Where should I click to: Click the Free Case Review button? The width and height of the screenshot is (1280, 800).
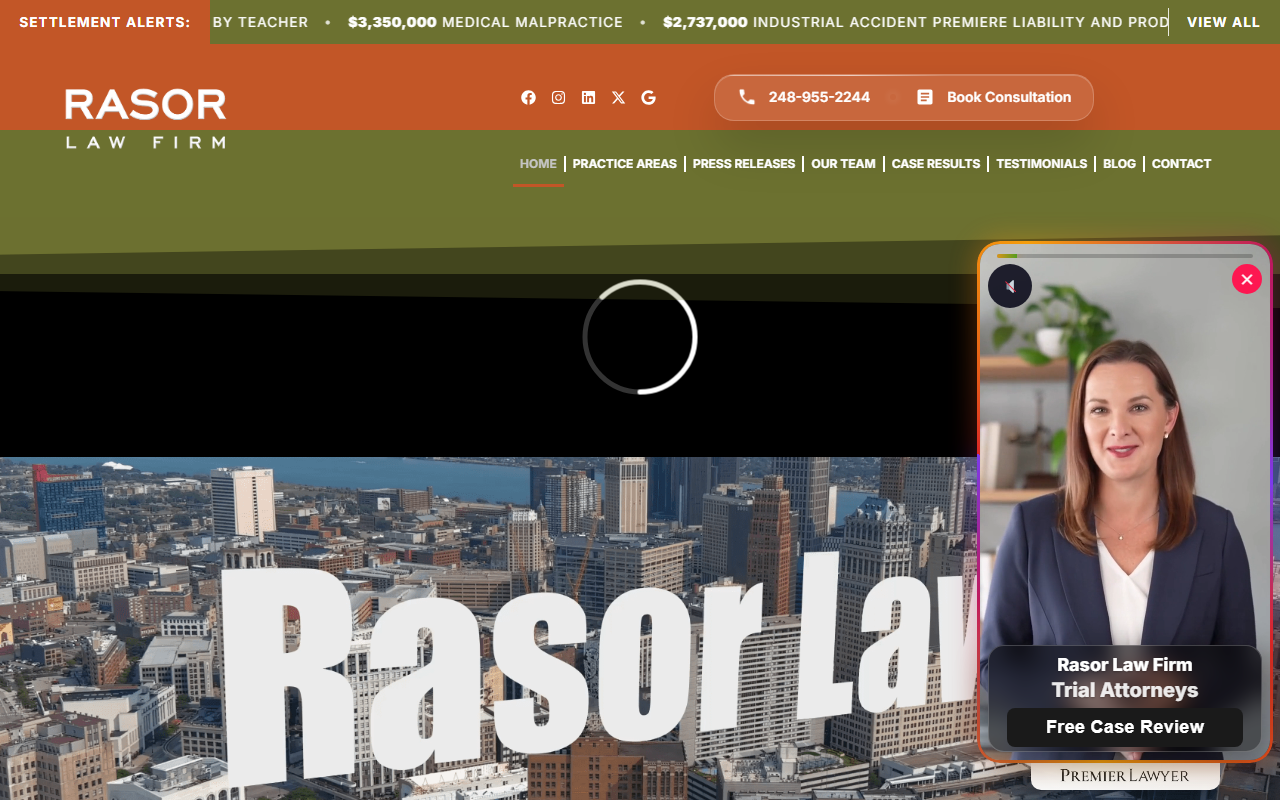(1125, 727)
